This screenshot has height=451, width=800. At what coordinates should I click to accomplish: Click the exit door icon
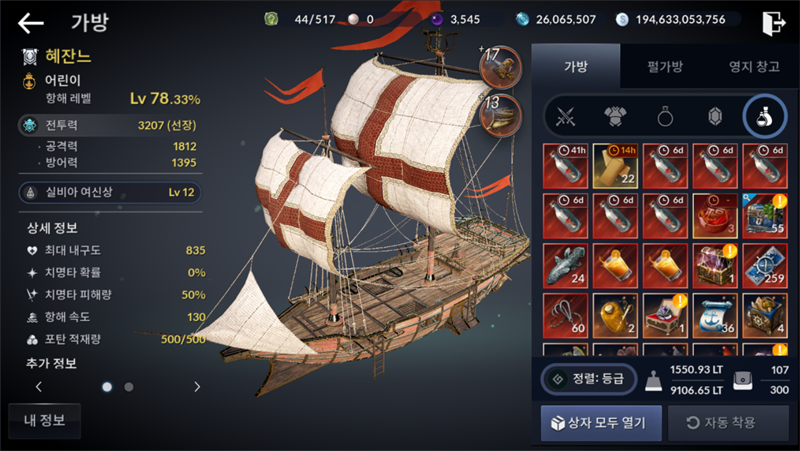pos(773,23)
